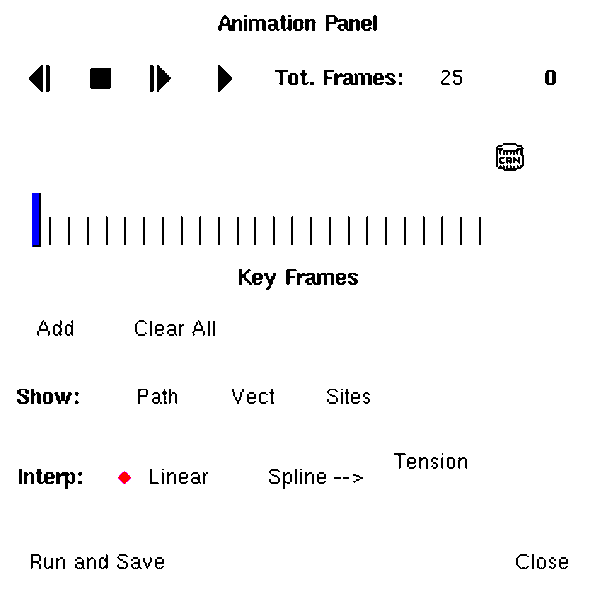595x600 pixels.
Task: Click the trash can icon
Action: point(510,157)
